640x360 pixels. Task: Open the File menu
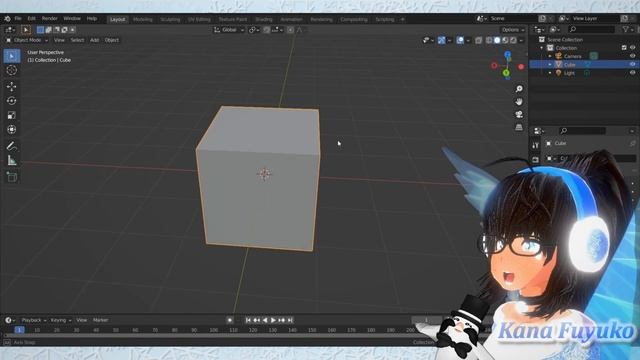coord(18,18)
